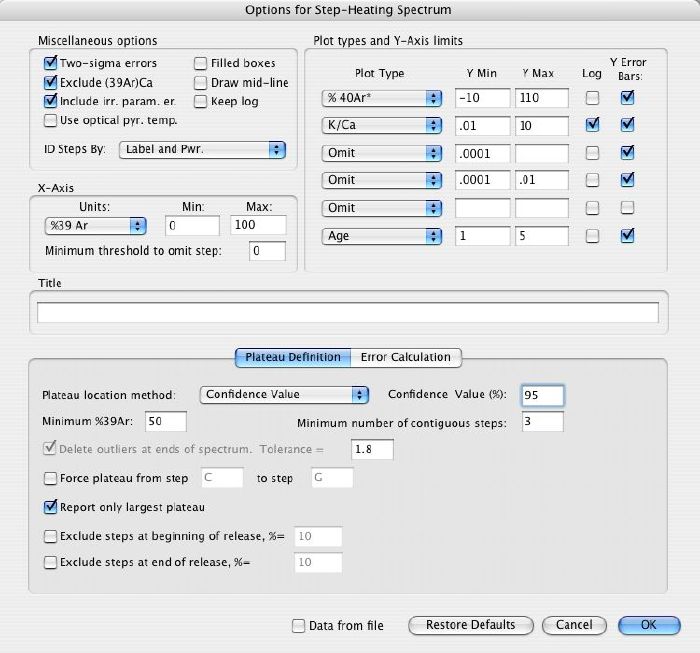700x653 pixels.
Task: Click the Cancel button
Action: (x=574, y=625)
